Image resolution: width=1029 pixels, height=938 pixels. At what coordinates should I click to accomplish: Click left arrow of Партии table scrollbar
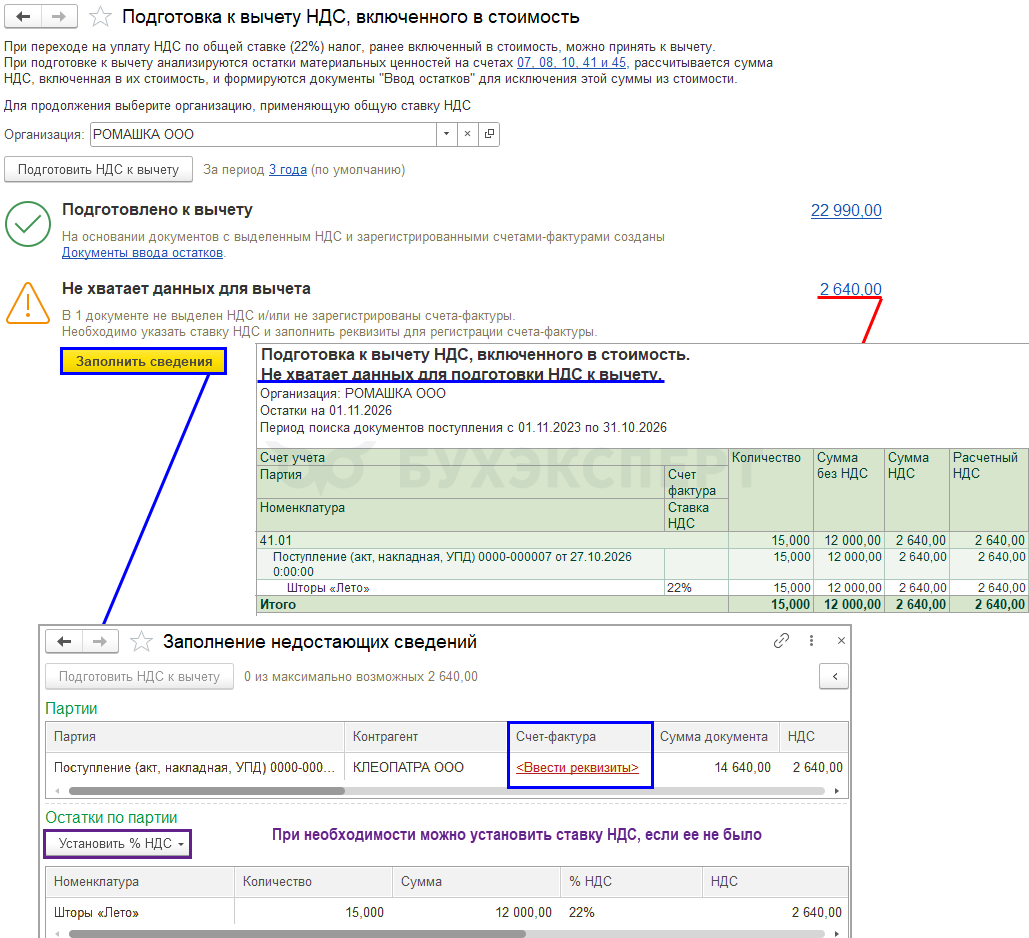click(x=58, y=791)
